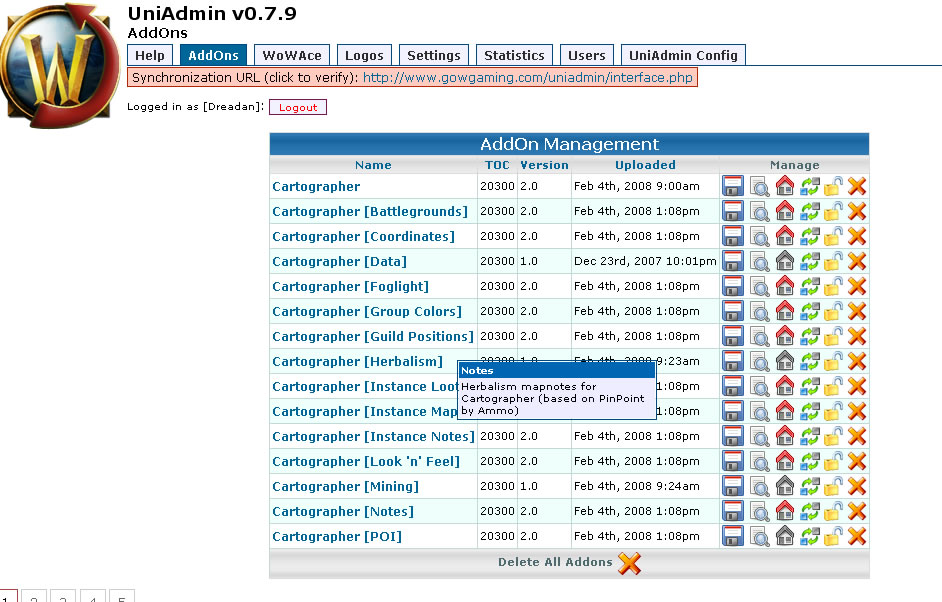The image size is (942, 602).
Task: Click floppy disk icon for Cartographer [Look 'n' Feel]
Action: (x=732, y=461)
